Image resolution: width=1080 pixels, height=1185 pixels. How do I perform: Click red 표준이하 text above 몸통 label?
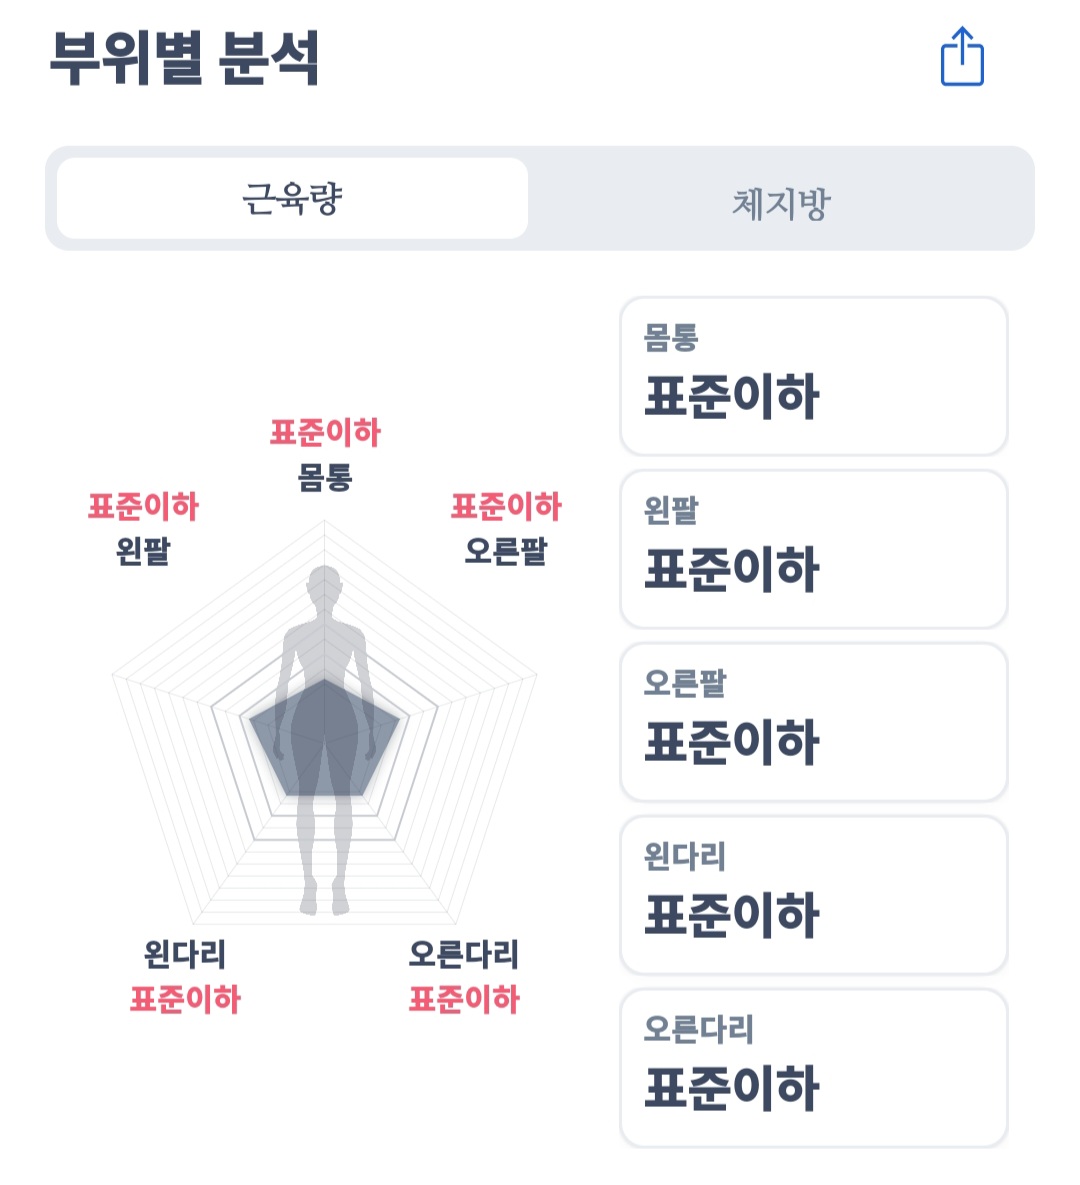(325, 433)
